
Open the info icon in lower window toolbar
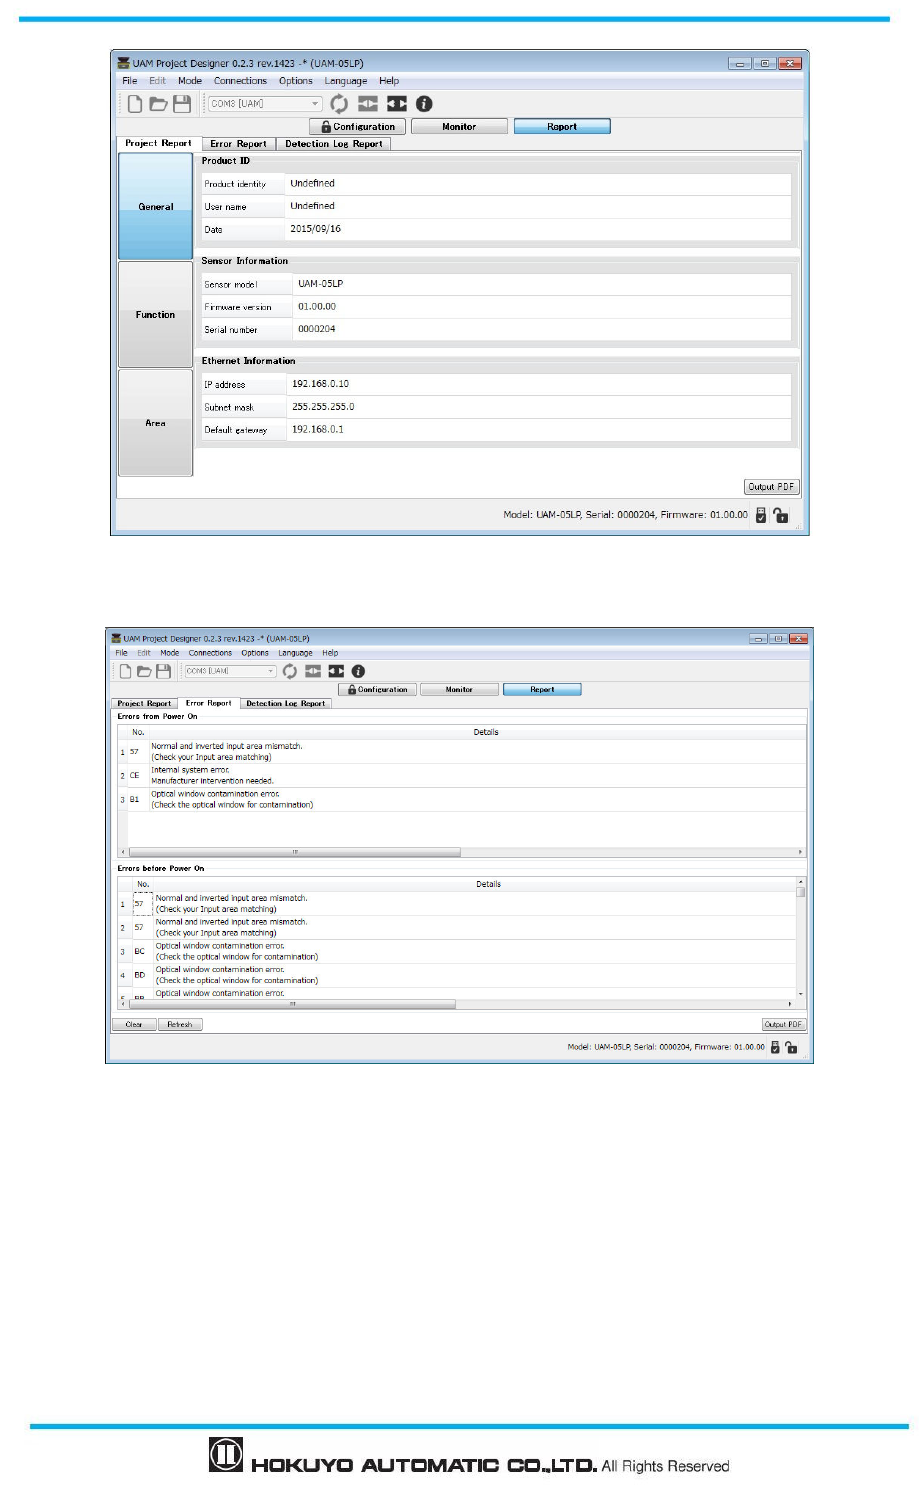(x=358, y=671)
